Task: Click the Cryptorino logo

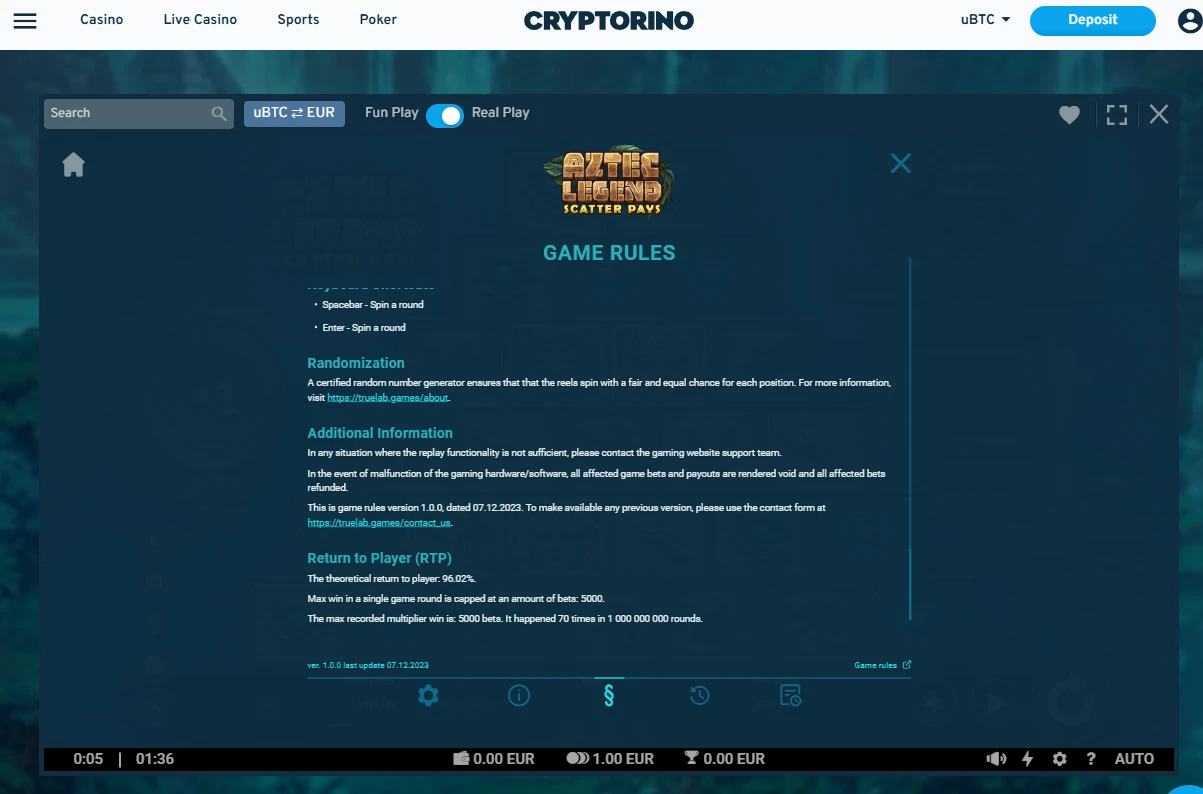Action: (608, 20)
